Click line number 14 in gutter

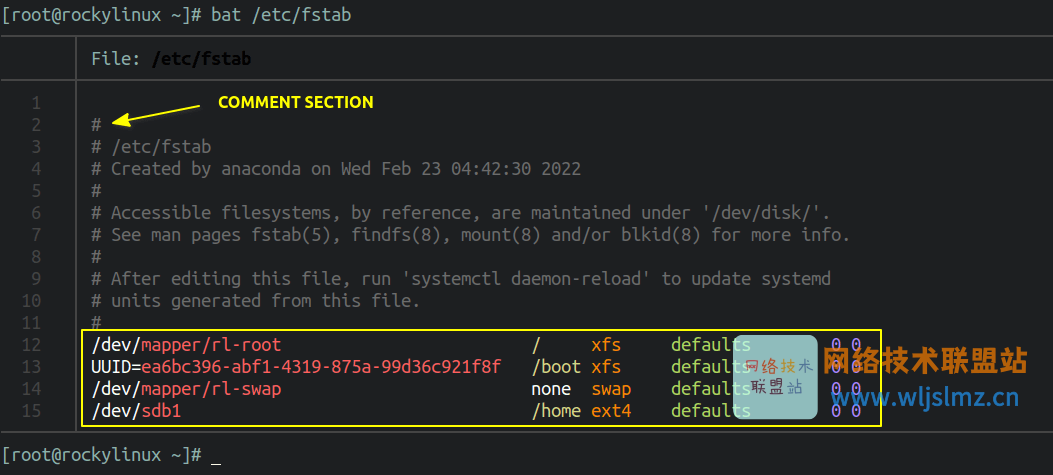[31, 389]
